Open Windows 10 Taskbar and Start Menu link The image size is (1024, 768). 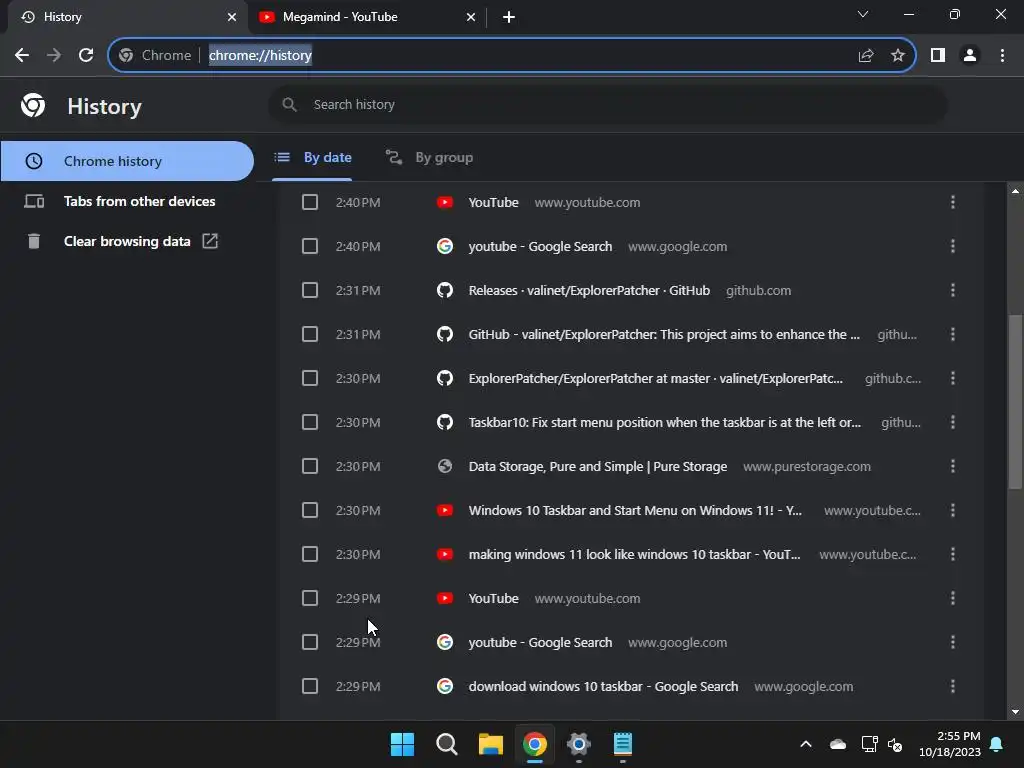coord(635,510)
